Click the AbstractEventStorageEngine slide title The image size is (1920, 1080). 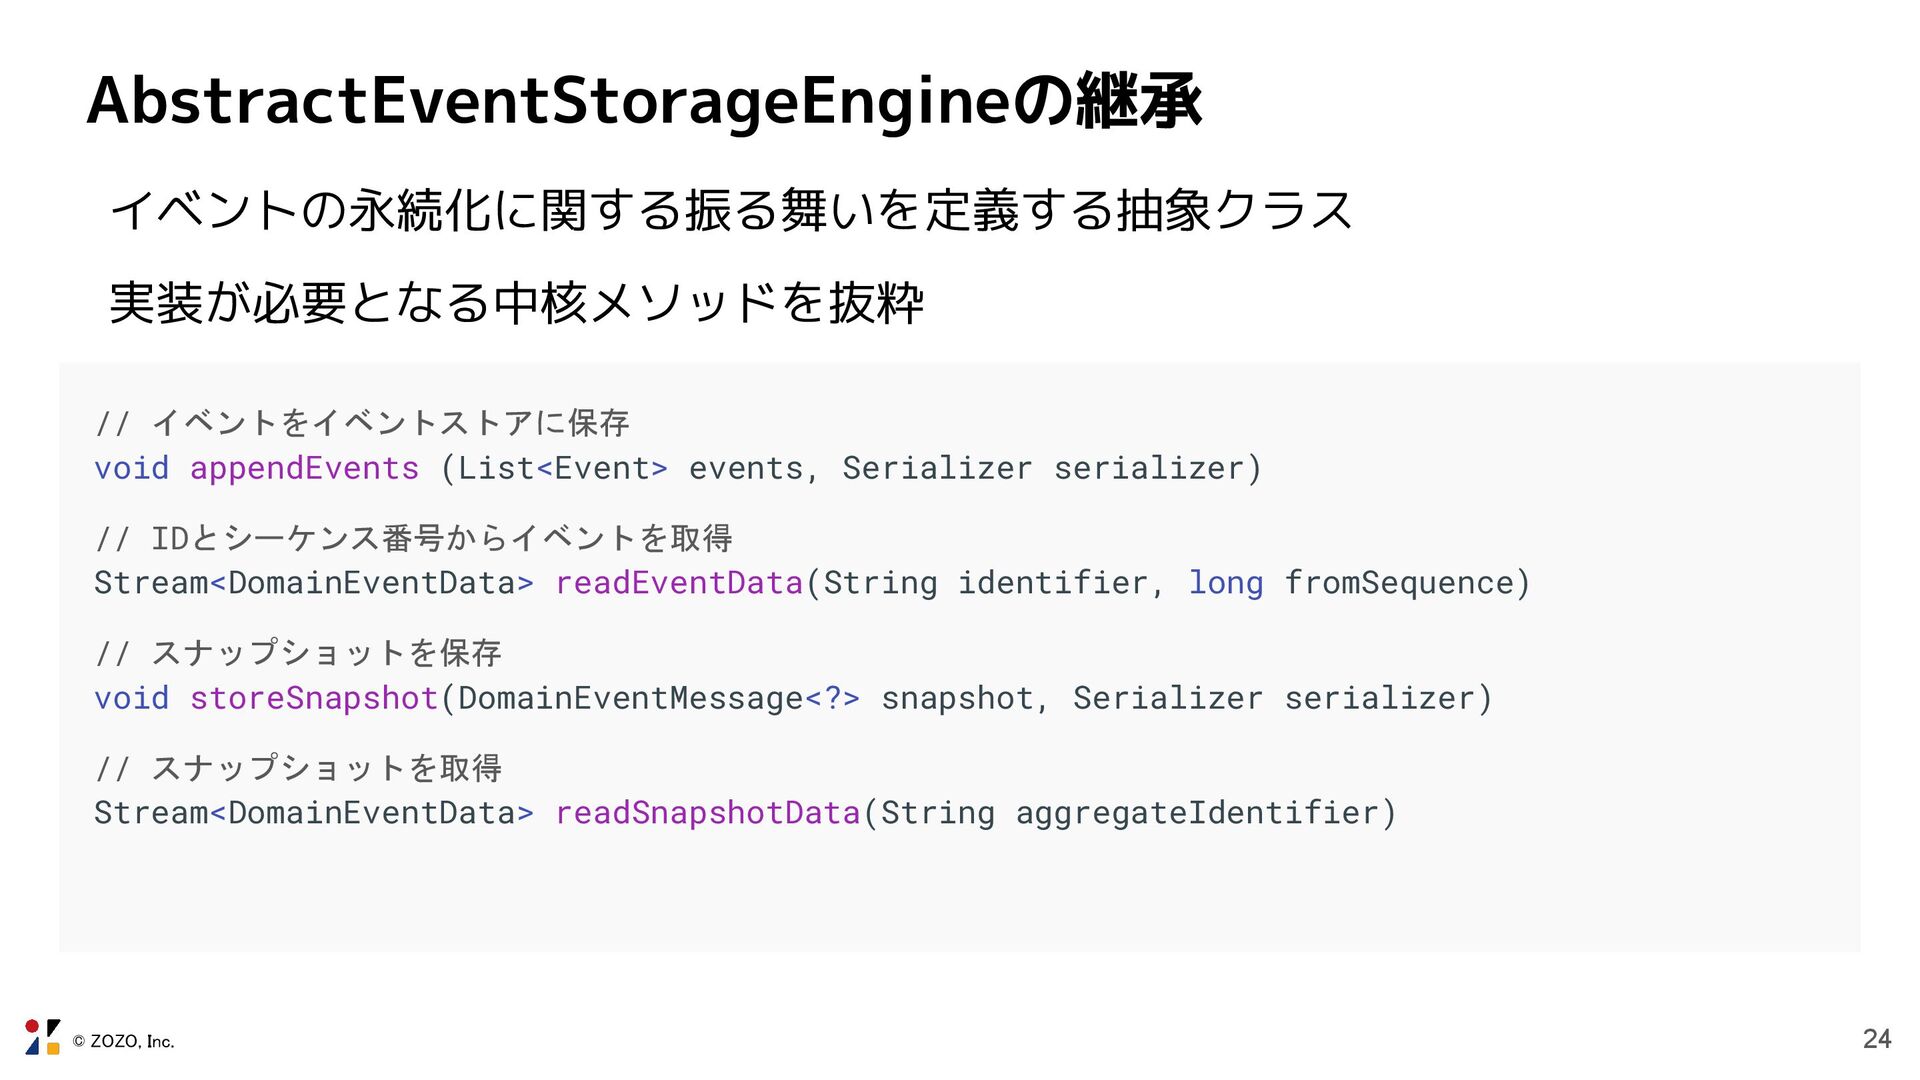click(644, 101)
